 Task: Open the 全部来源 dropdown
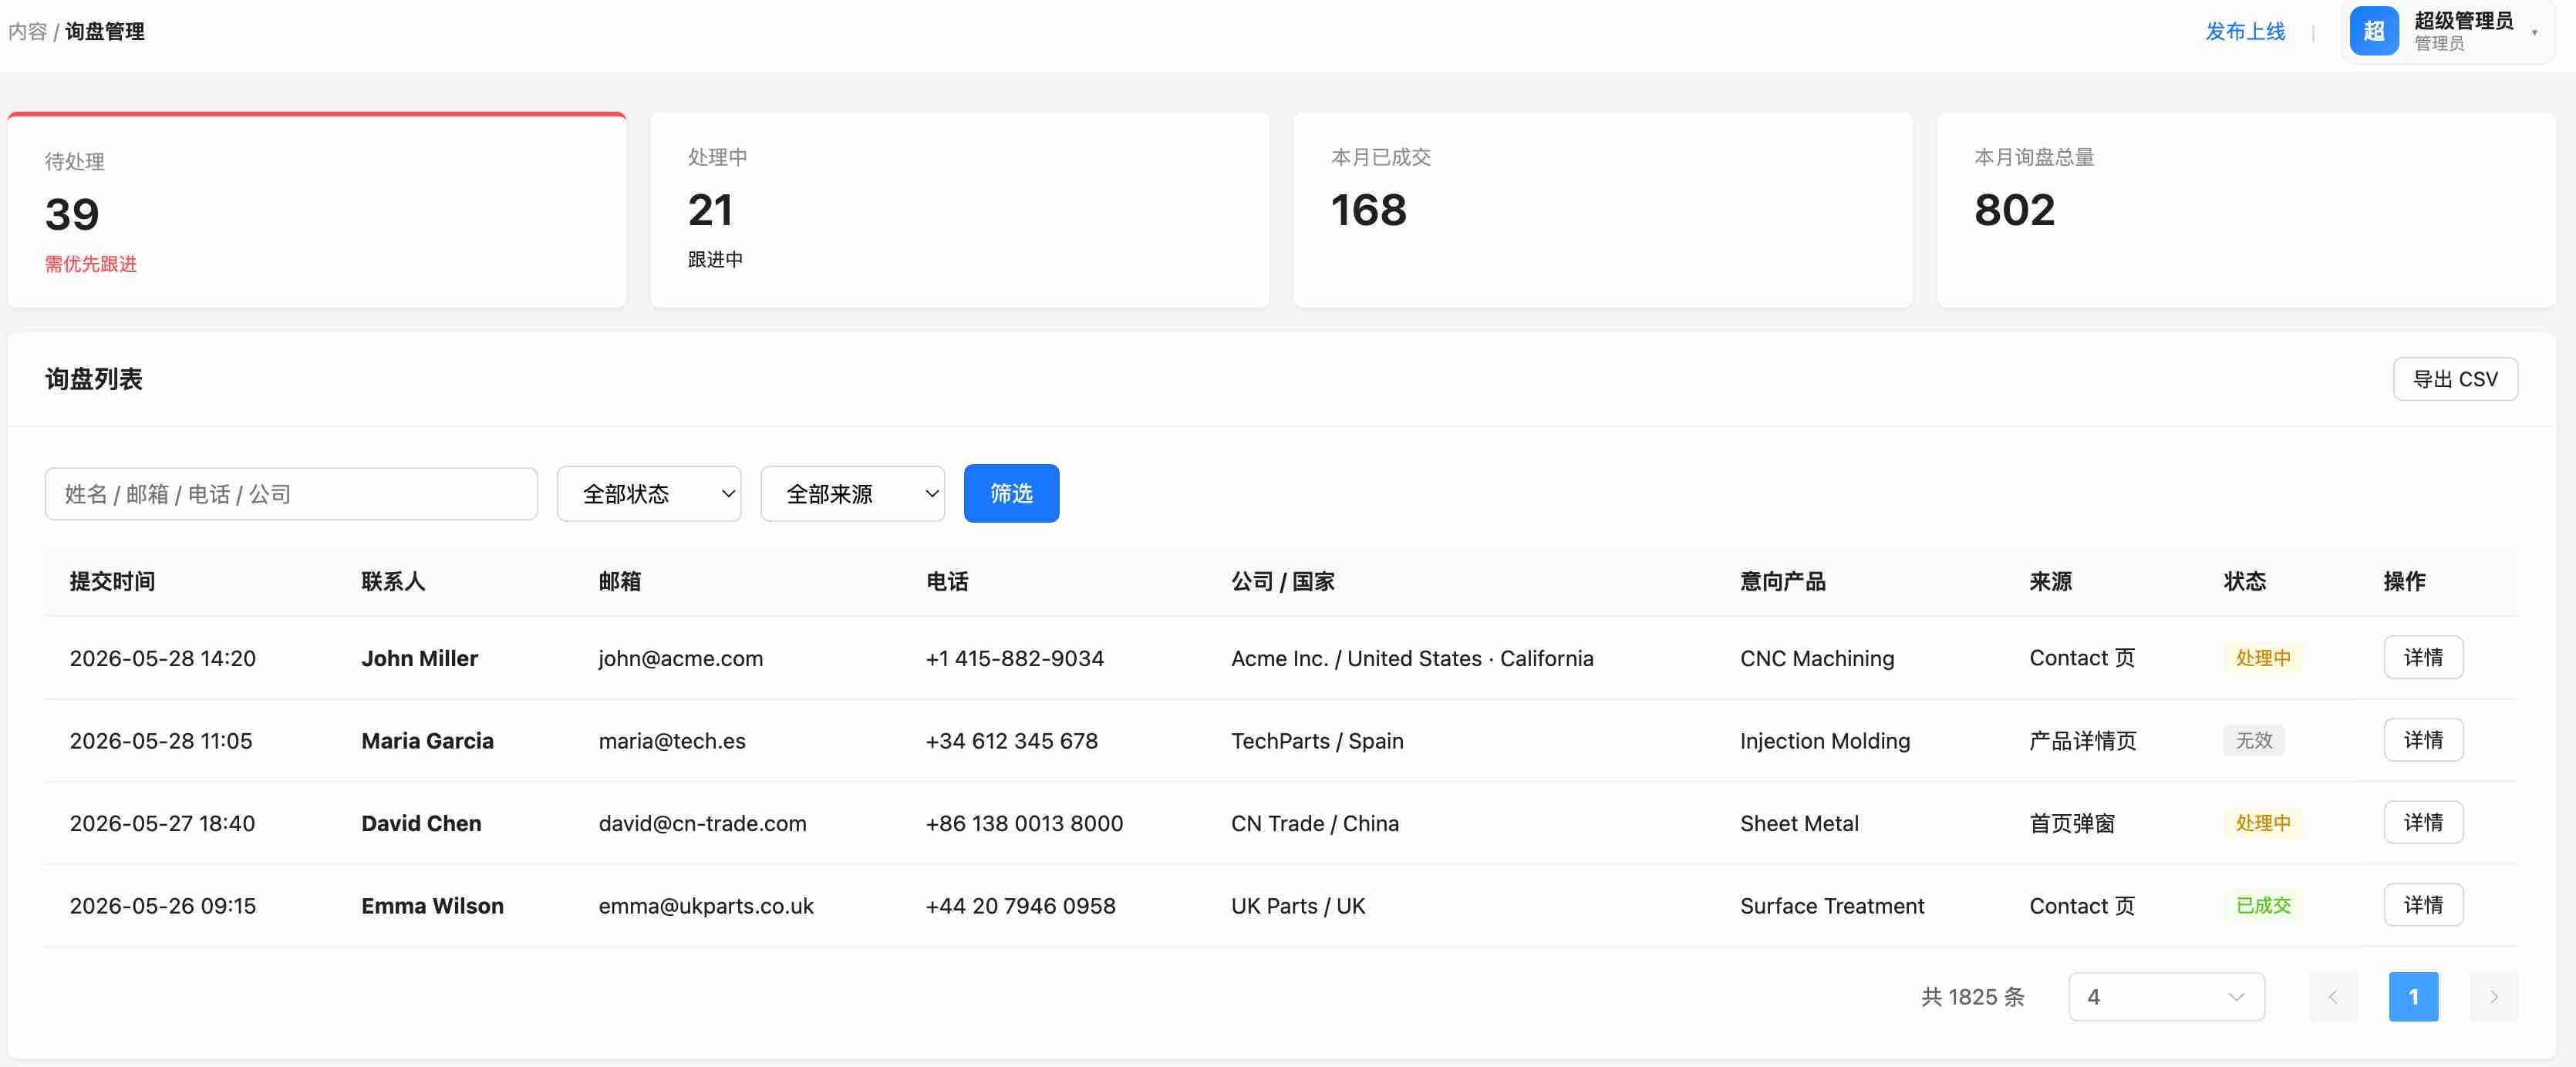(852, 494)
